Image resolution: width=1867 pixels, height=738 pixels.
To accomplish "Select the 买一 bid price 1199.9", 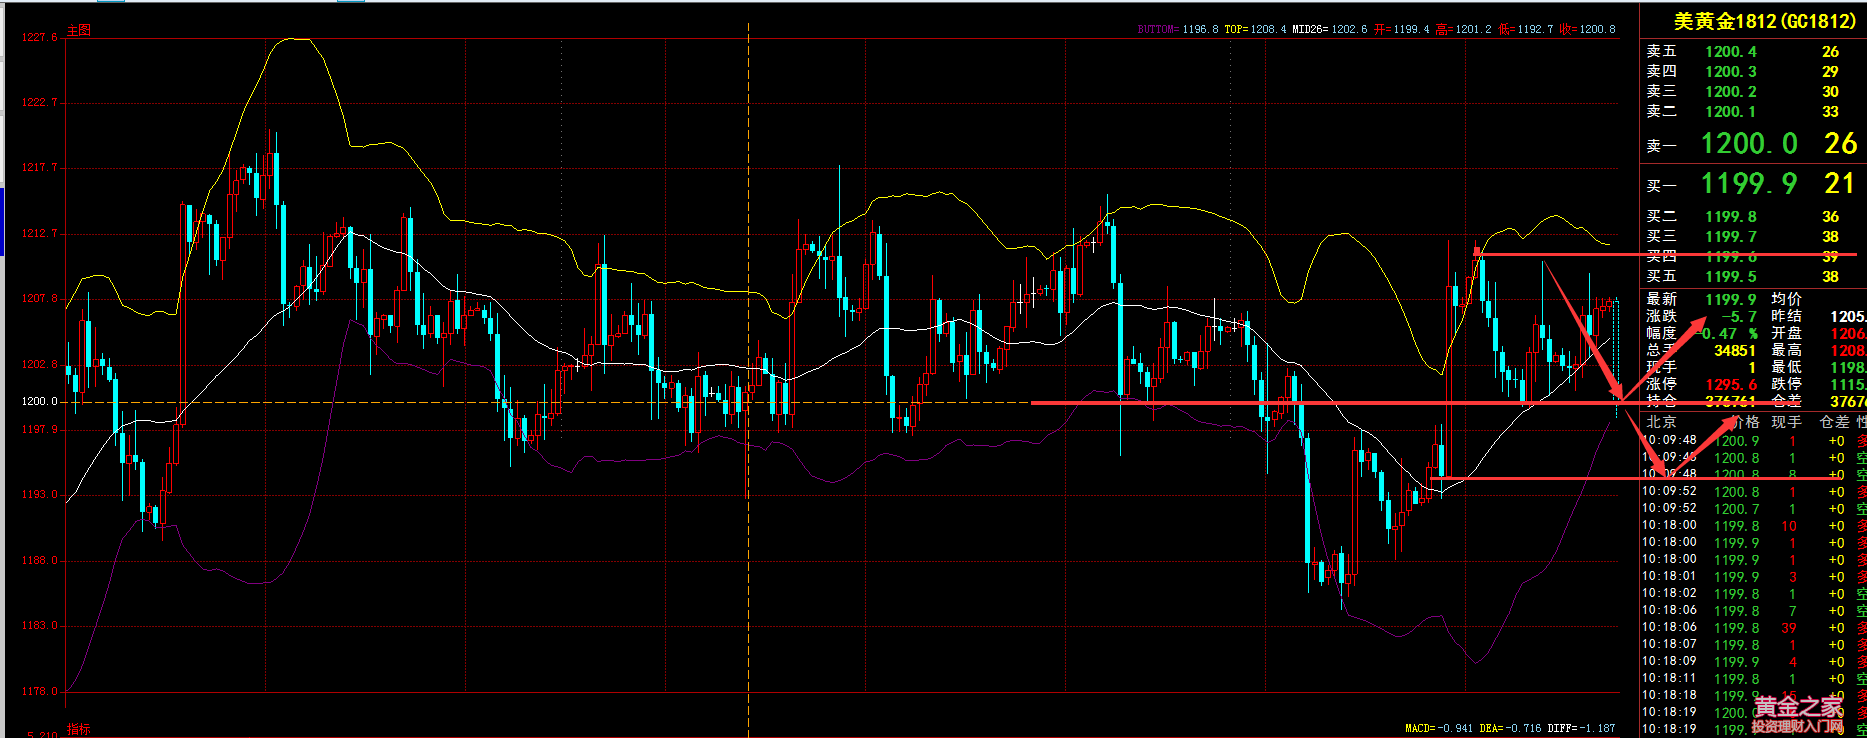I will coord(1749,184).
